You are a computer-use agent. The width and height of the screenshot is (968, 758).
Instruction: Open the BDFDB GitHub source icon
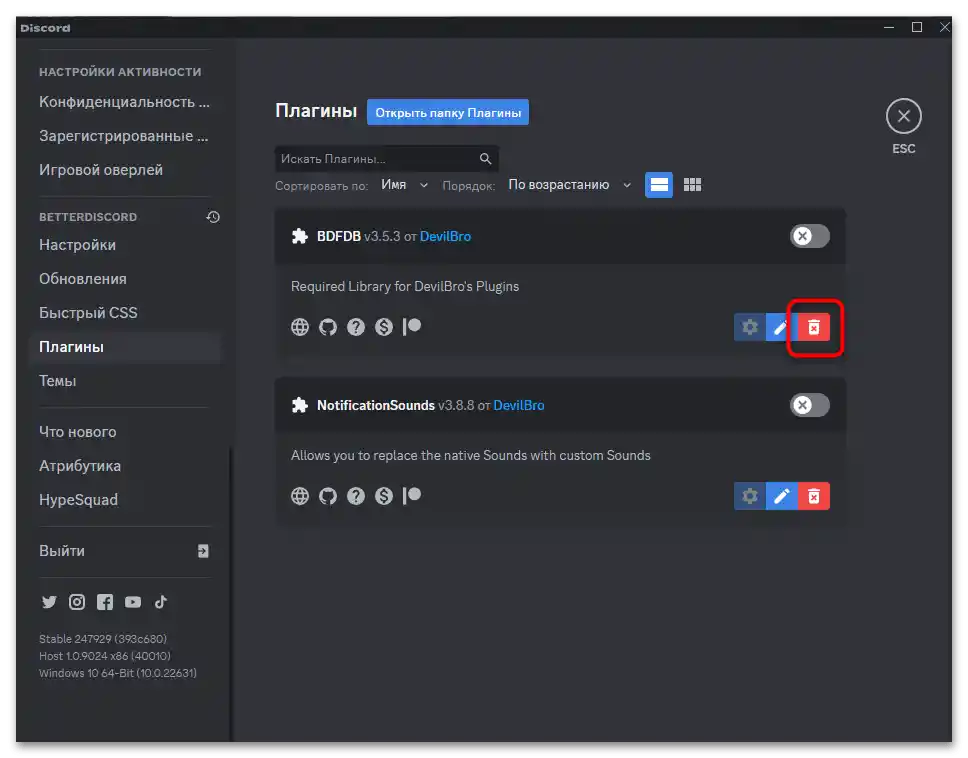coord(328,327)
